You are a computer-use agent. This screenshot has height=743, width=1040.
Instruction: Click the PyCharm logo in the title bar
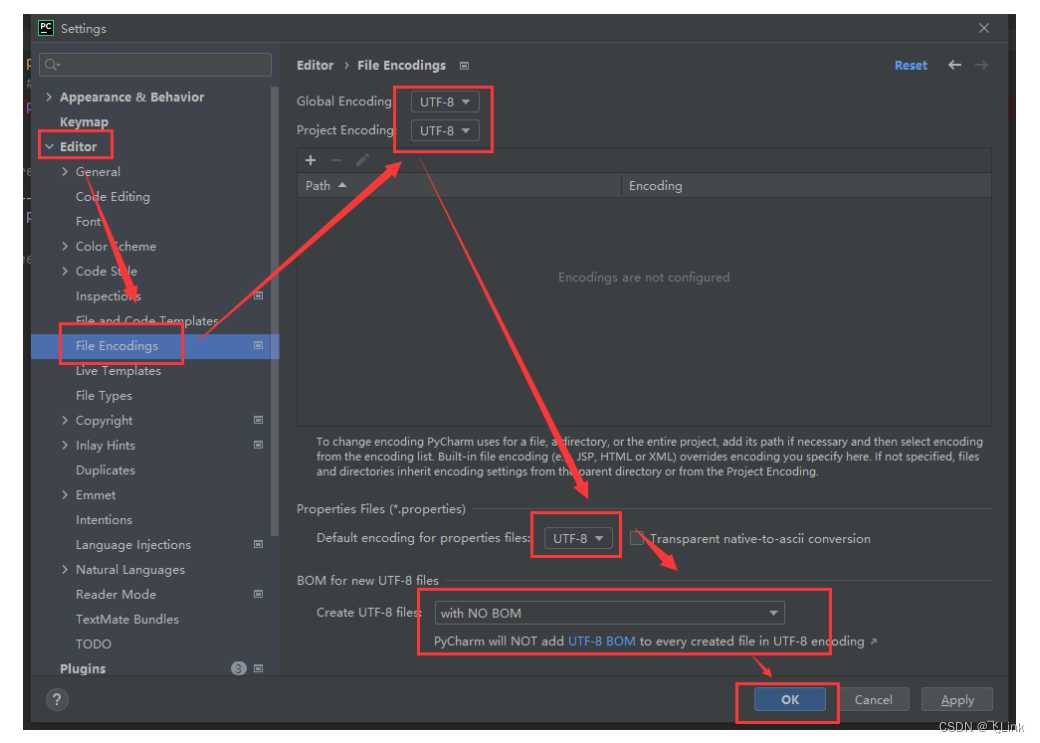46,28
